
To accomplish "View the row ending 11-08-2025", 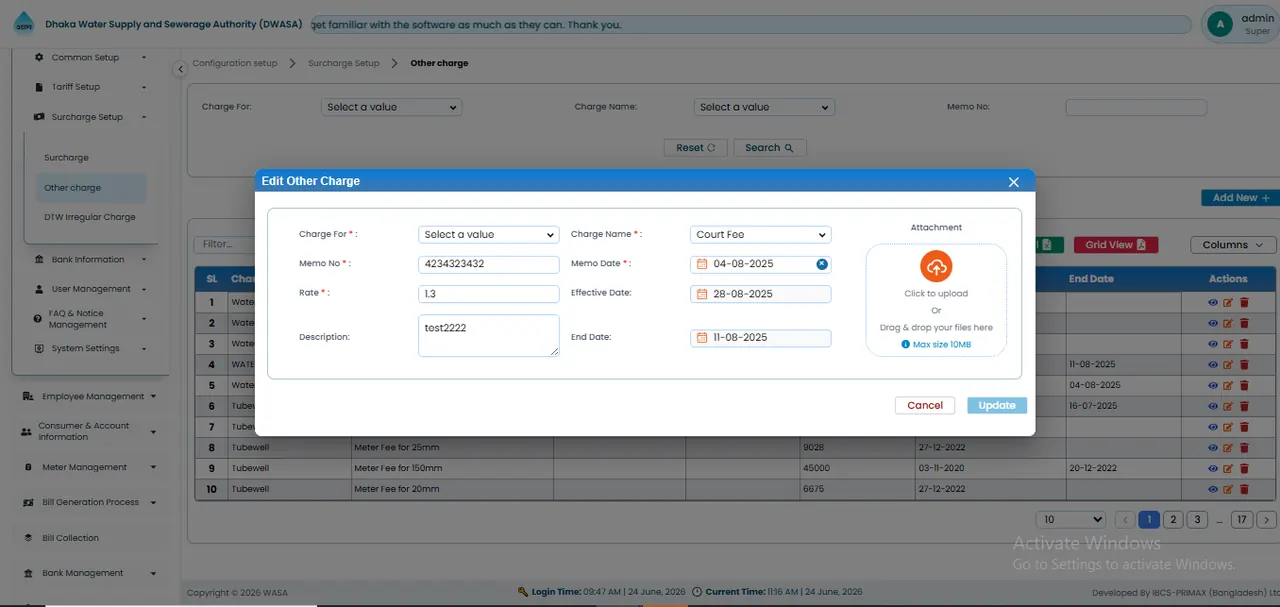I will [1213, 365].
